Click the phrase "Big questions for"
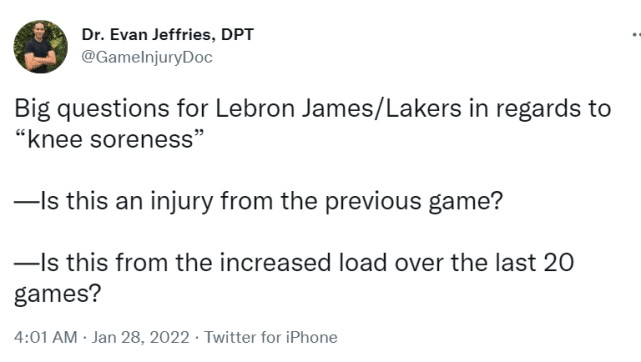This screenshot has height=362, width=641. click(112, 109)
